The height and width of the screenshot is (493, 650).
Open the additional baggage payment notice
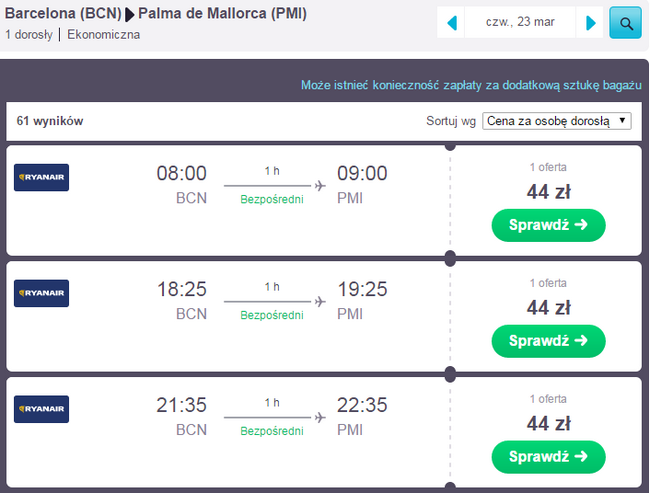[470, 85]
